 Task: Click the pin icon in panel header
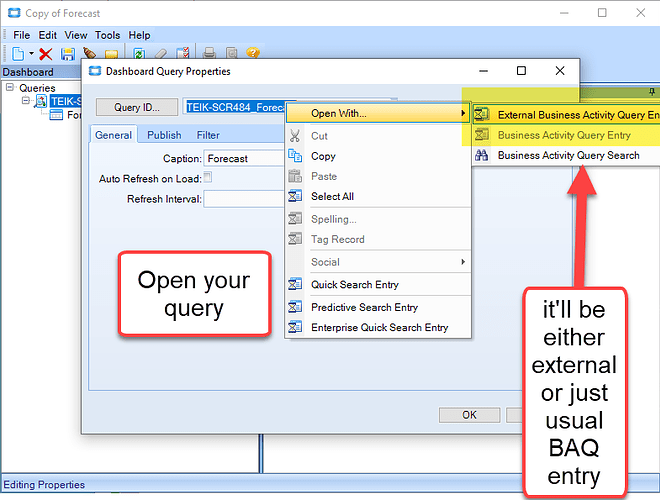click(x=652, y=91)
